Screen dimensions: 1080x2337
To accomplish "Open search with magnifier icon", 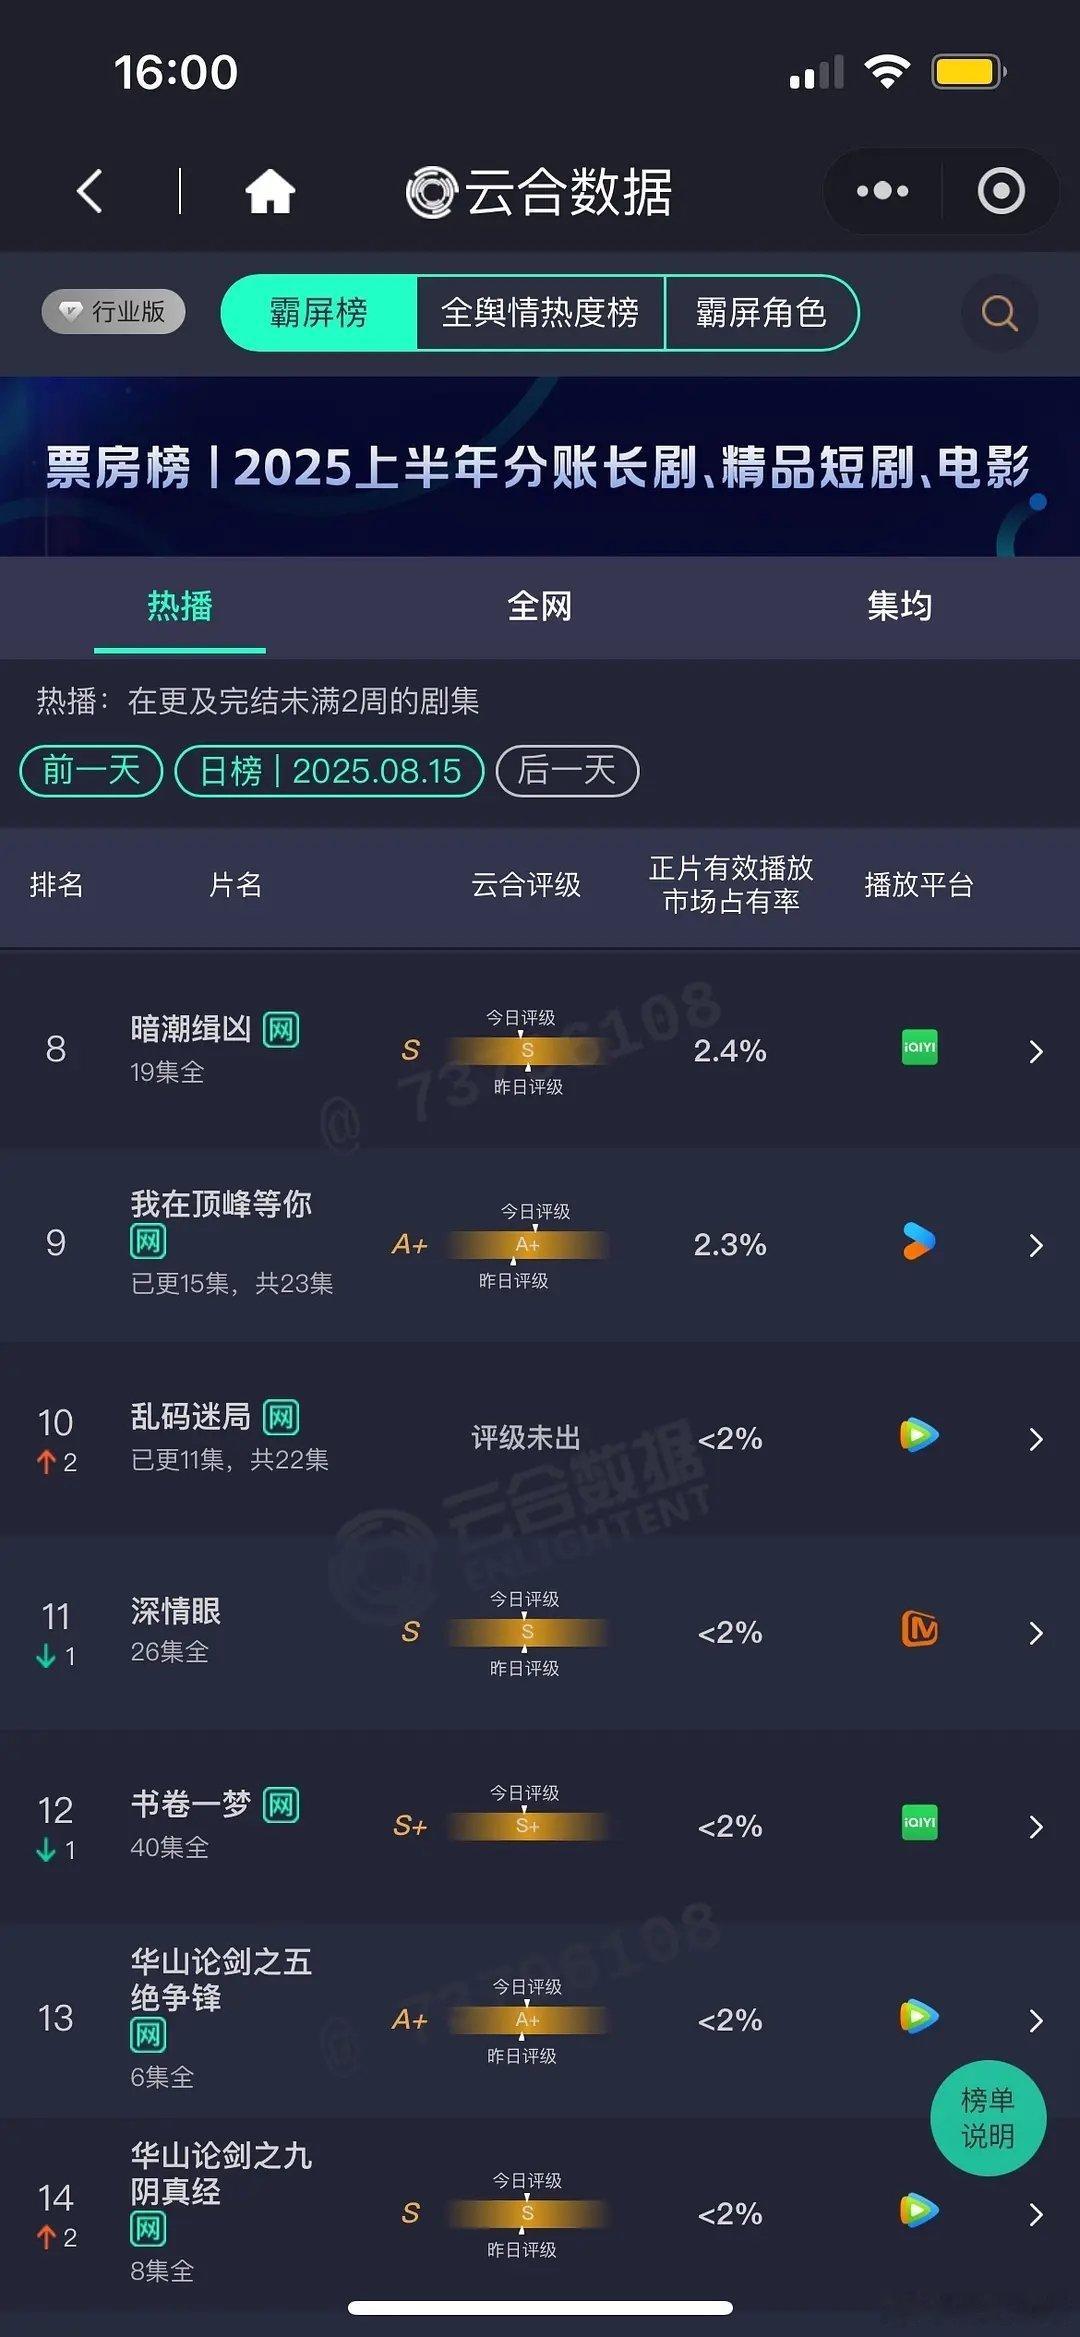I will pyautogui.click(x=999, y=313).
